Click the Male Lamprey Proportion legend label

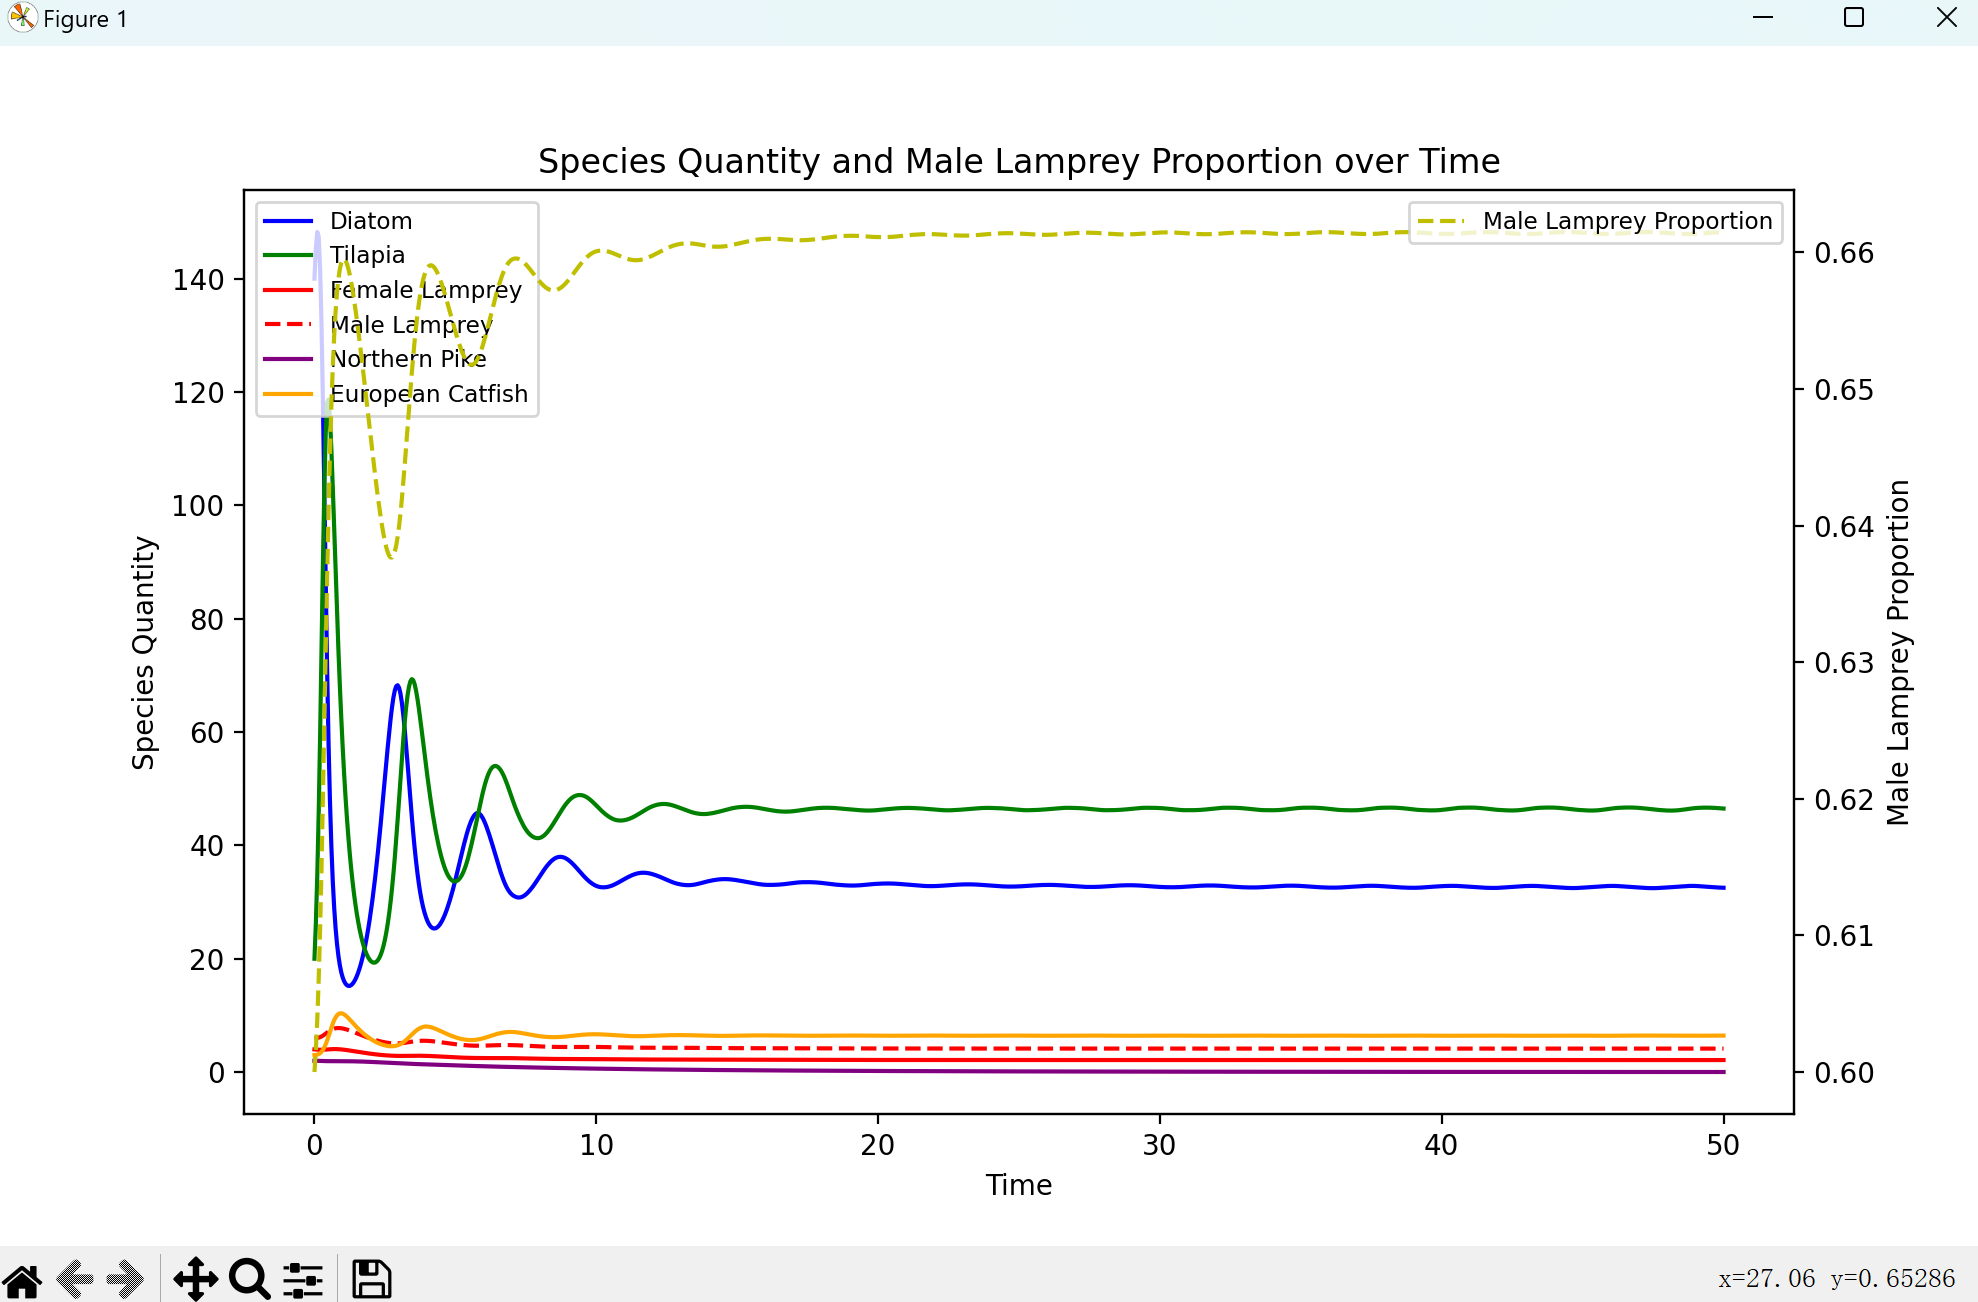pos(1627,221)
